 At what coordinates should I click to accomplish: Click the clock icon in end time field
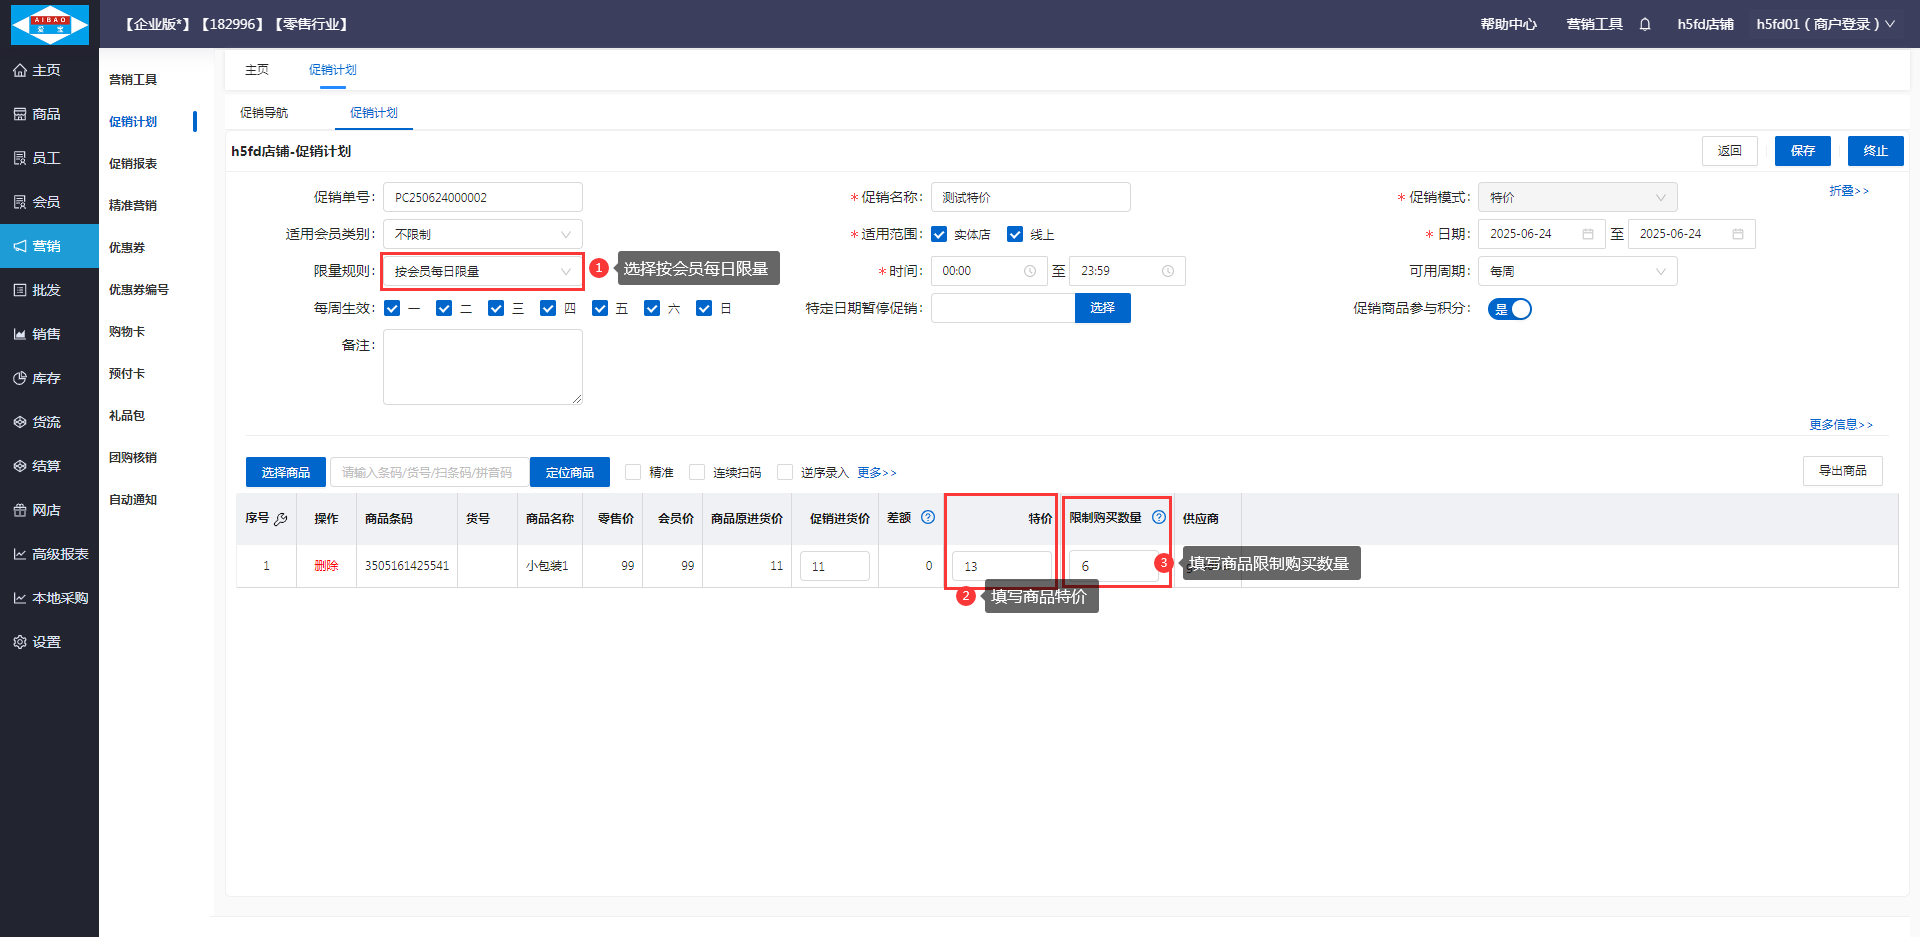pyautogui.click(x=1167, y=271)
